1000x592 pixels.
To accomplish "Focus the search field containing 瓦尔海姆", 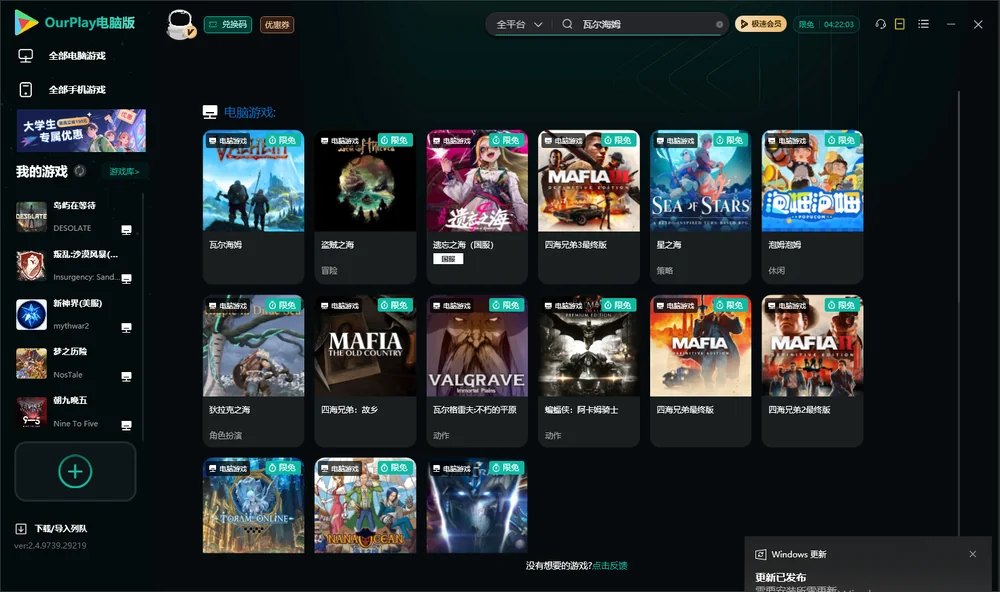I will pos(644,24).
